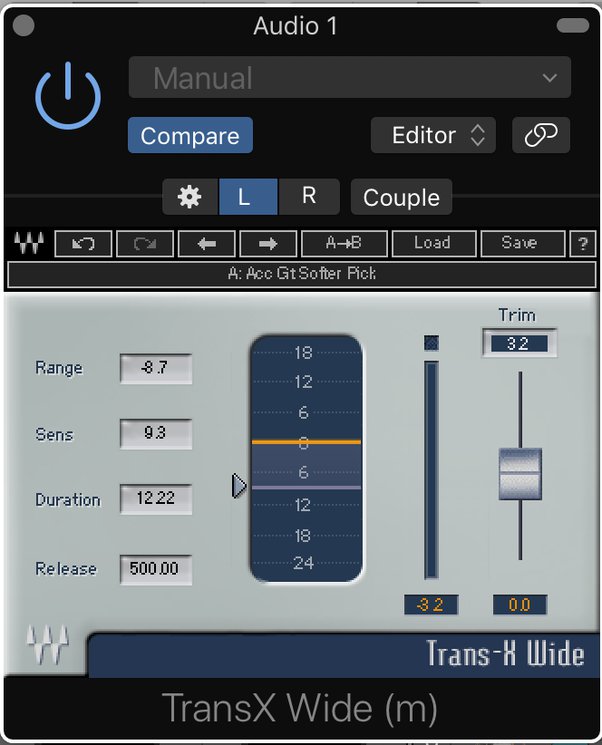Click the orange zero line in gain display
This screenshot has height=745, width=602.
tap(306, 442)
